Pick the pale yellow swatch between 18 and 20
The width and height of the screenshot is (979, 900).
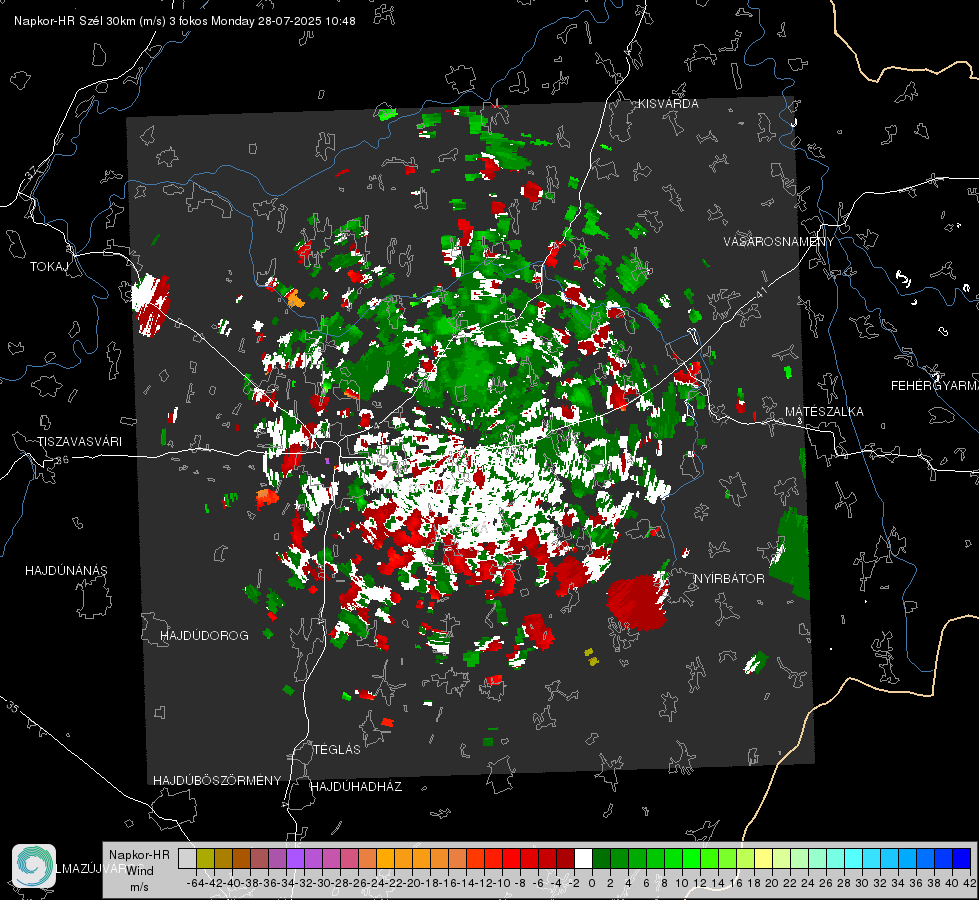click(763, 858)
